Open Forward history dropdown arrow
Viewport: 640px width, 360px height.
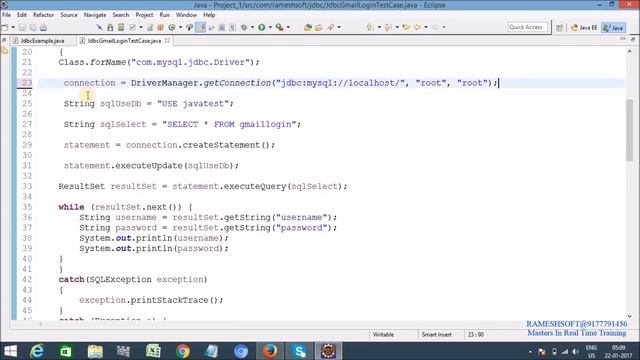[444, 27]
